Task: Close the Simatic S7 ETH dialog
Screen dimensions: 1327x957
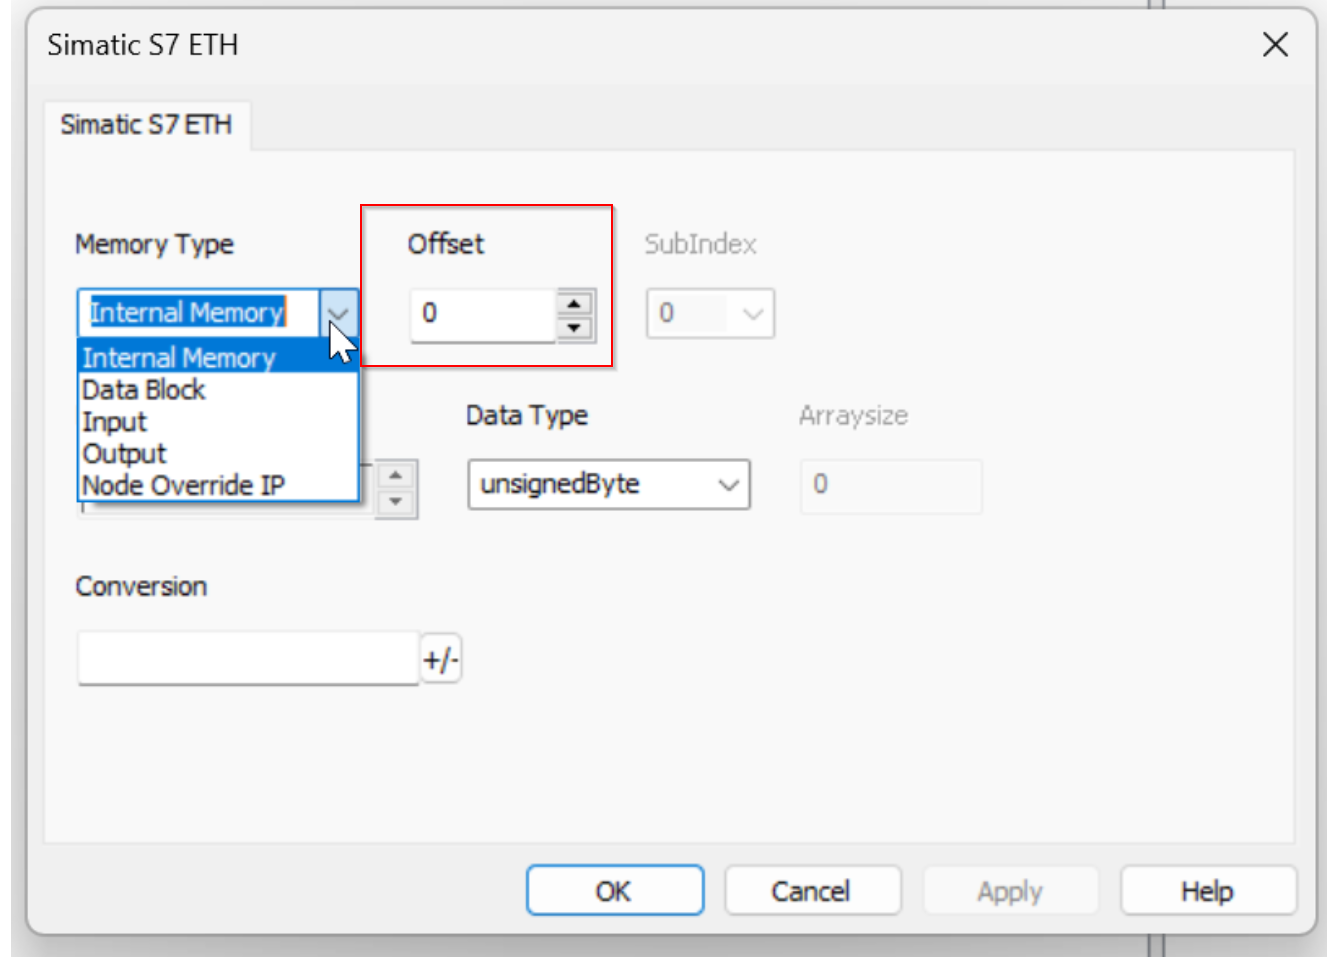Action: (x=1275, y=45)
